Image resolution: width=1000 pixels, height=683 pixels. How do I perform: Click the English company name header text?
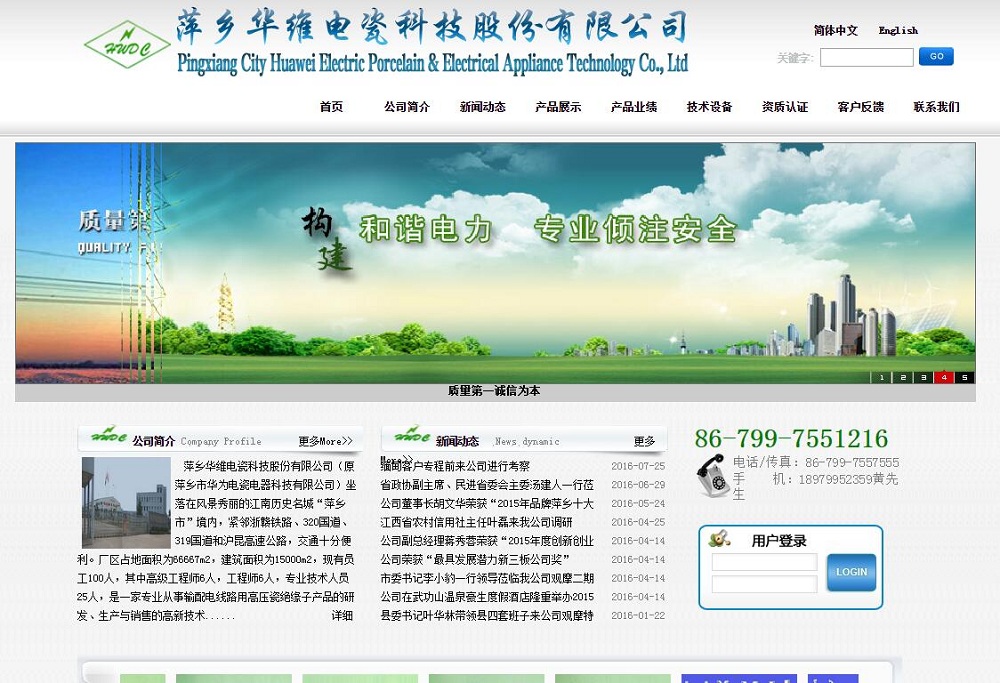click(432, 63)
